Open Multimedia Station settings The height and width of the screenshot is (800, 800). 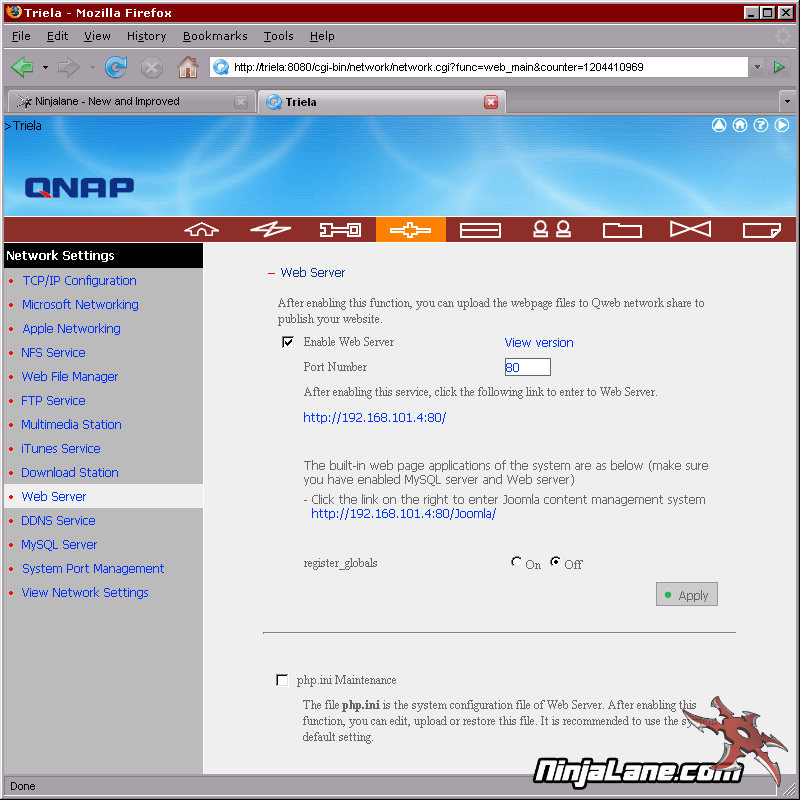click(x=71, y=424)
